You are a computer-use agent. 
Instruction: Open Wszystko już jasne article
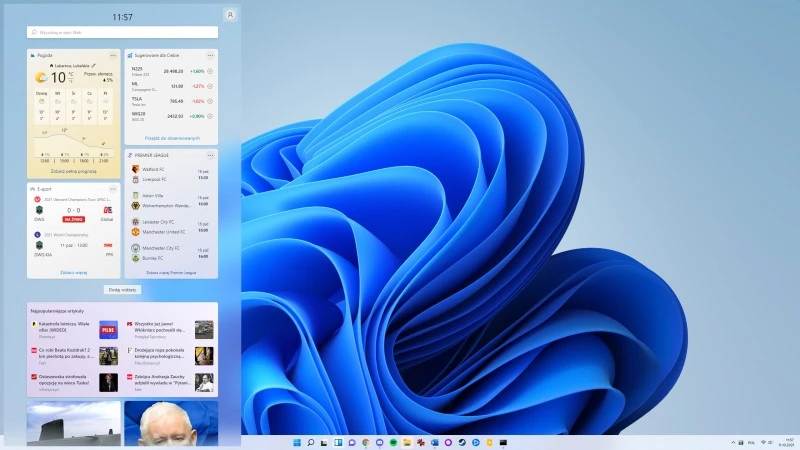(170, 330)
